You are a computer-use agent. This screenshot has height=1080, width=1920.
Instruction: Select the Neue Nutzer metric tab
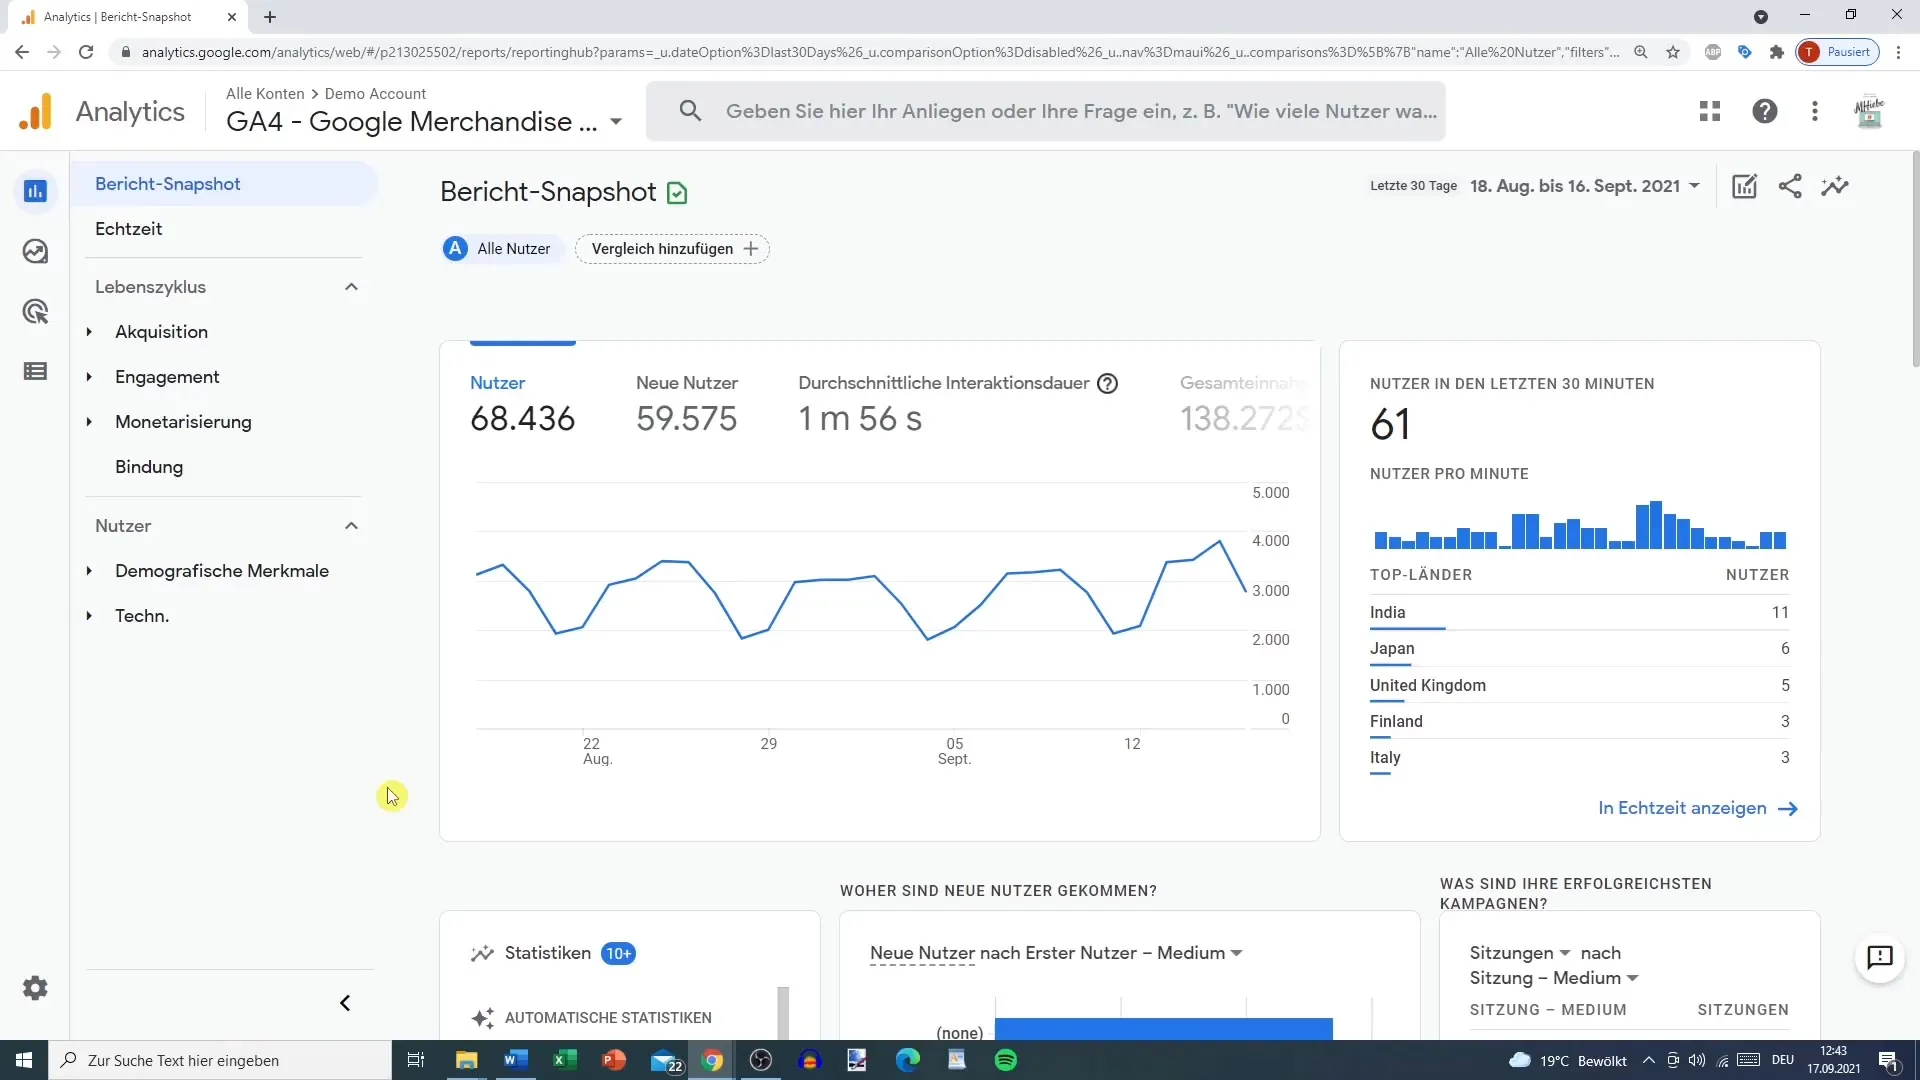tap(687, 405)
